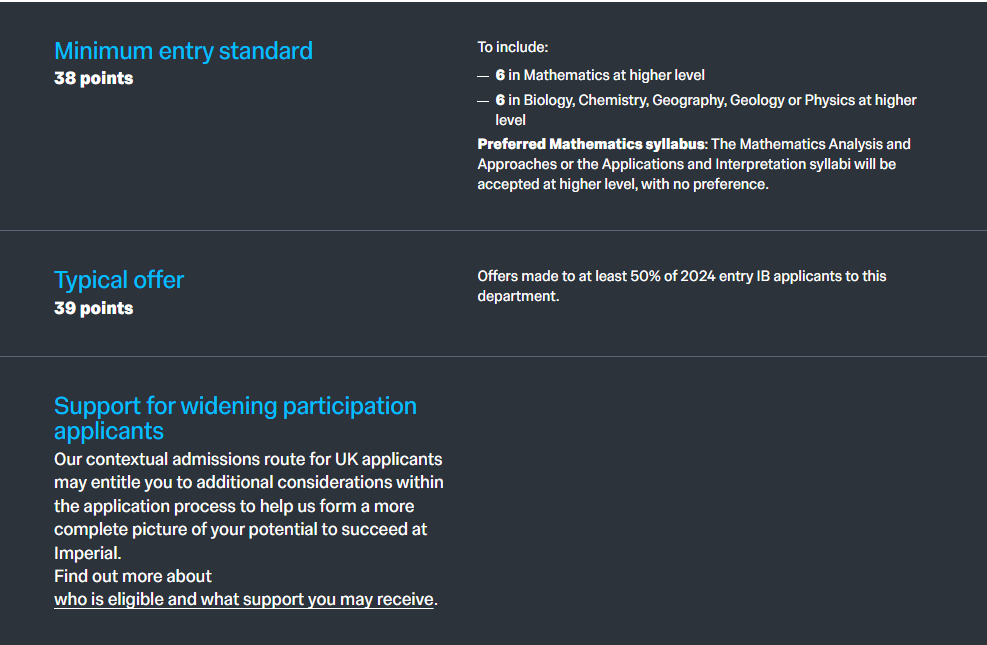This screenshot has width=987, height=645.
Task: Click the 'Biology, Chemistry, Geography' bullet item
Action: [x=705, y=100]
